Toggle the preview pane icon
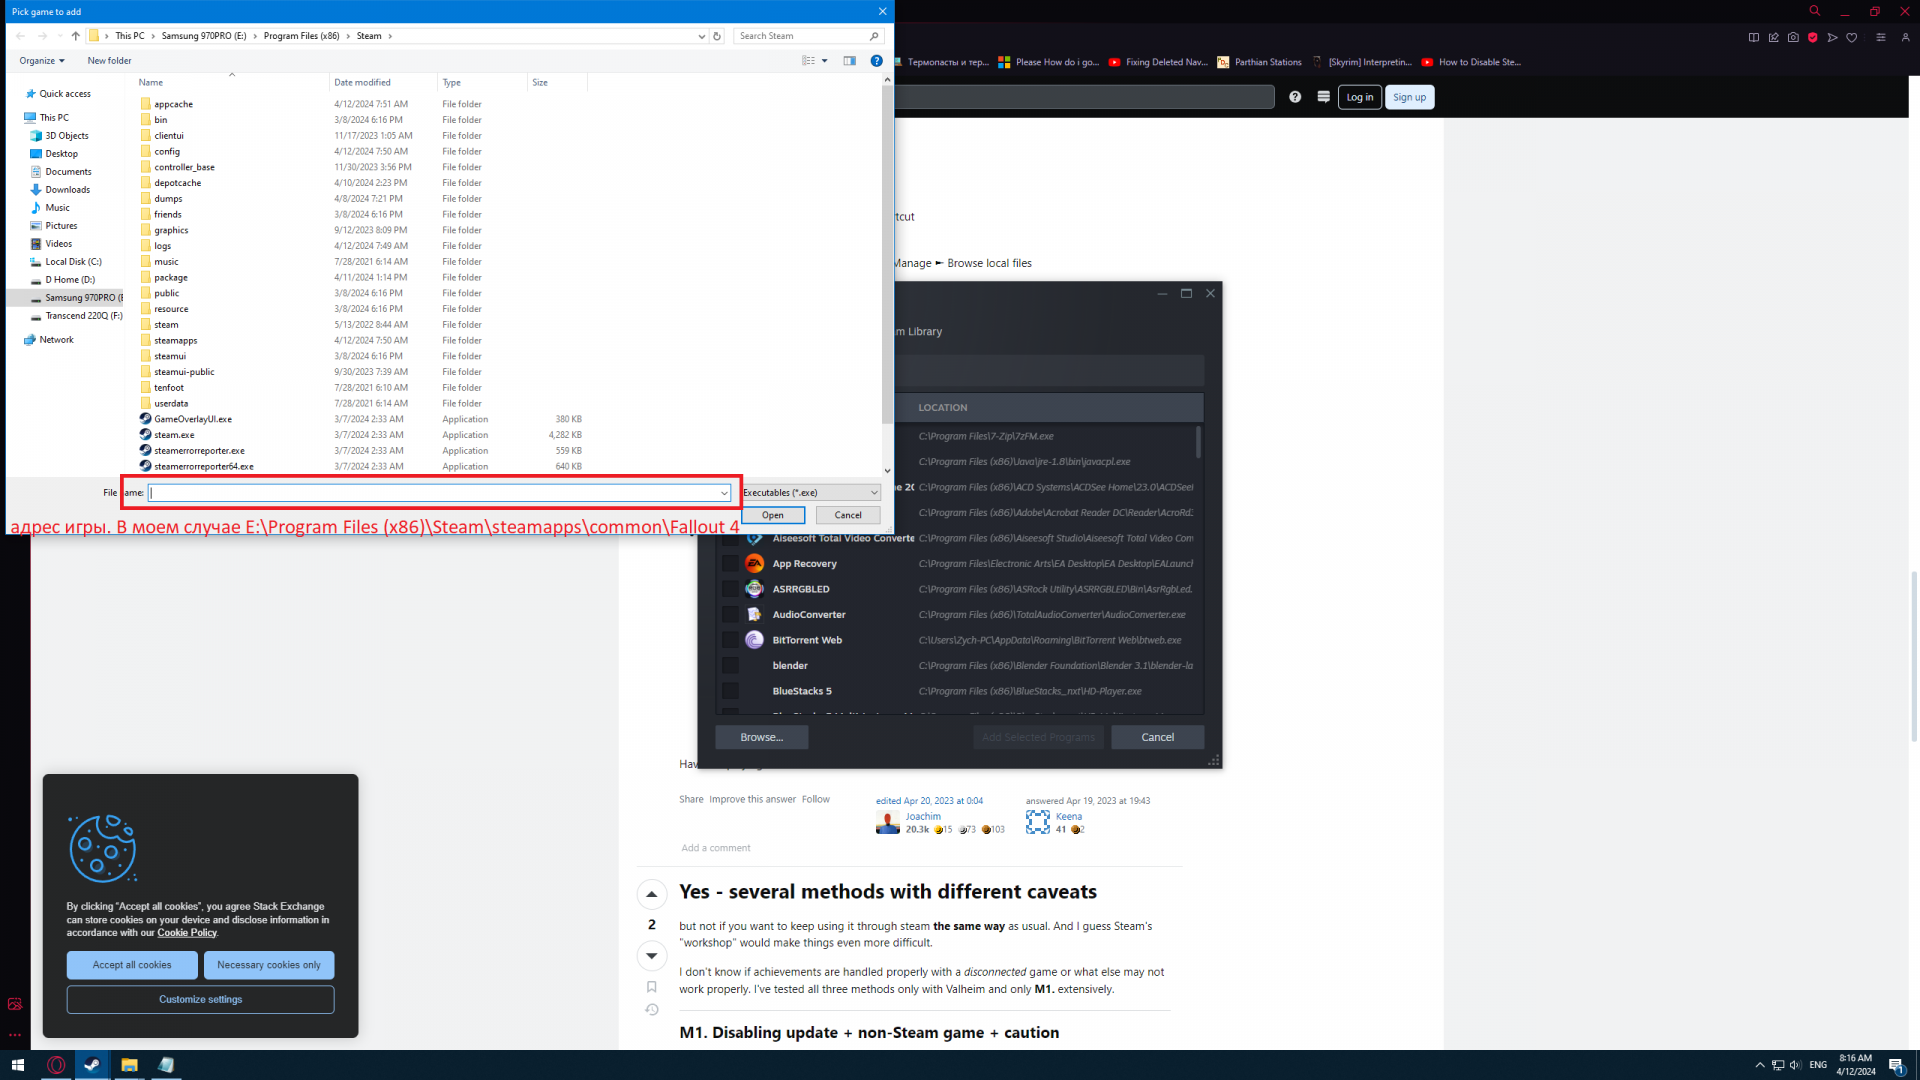 pos(849,61)
